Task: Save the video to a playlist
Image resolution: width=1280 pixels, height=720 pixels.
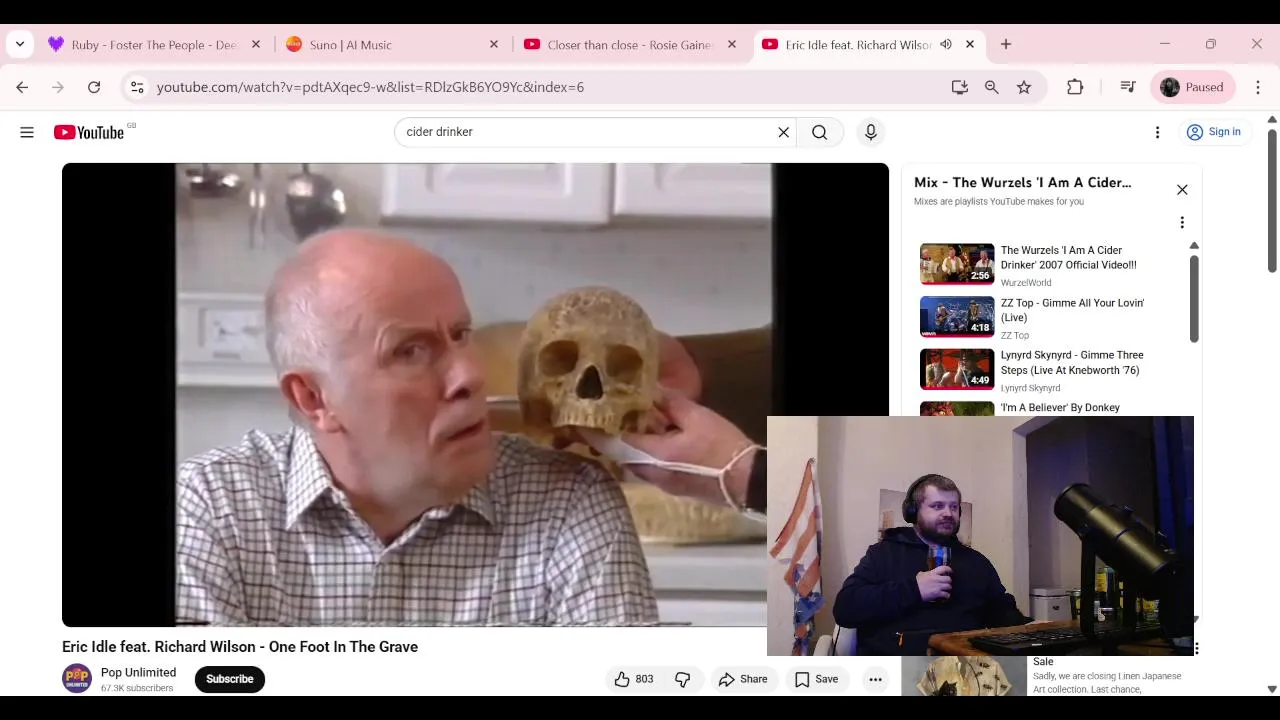Action: click(x=816, y=679)
